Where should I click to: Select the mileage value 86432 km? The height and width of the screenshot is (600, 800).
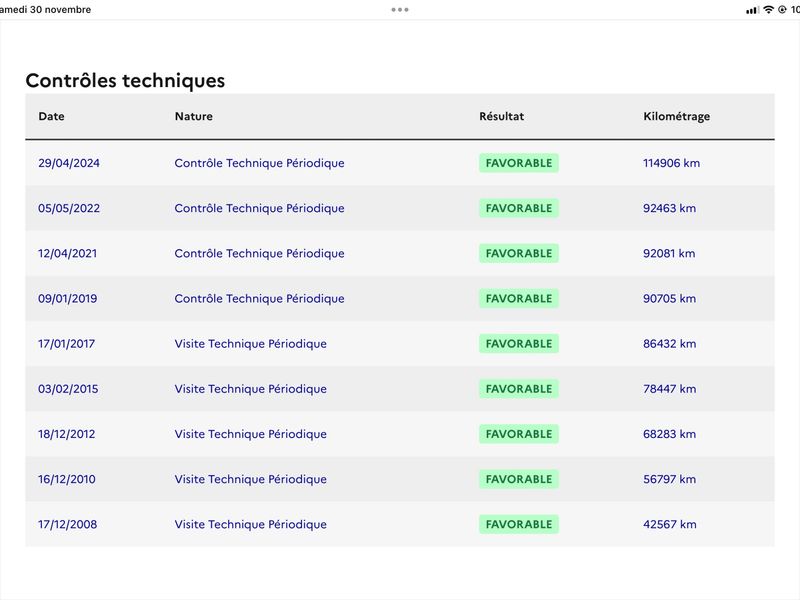pyautogui.click(x=669, y=344)
